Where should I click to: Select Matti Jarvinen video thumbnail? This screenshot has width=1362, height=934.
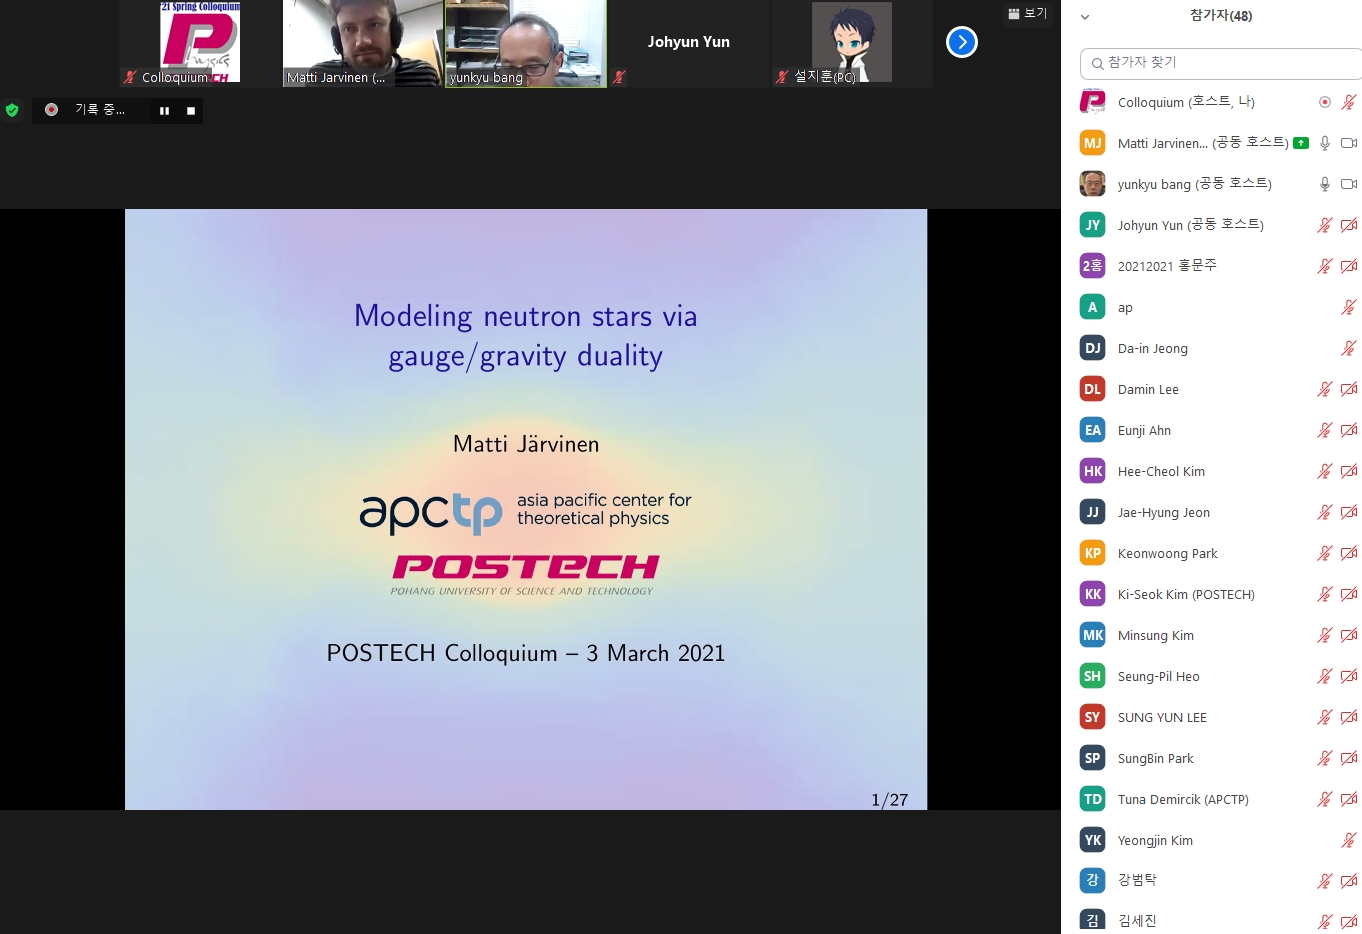tap(362, 43)
